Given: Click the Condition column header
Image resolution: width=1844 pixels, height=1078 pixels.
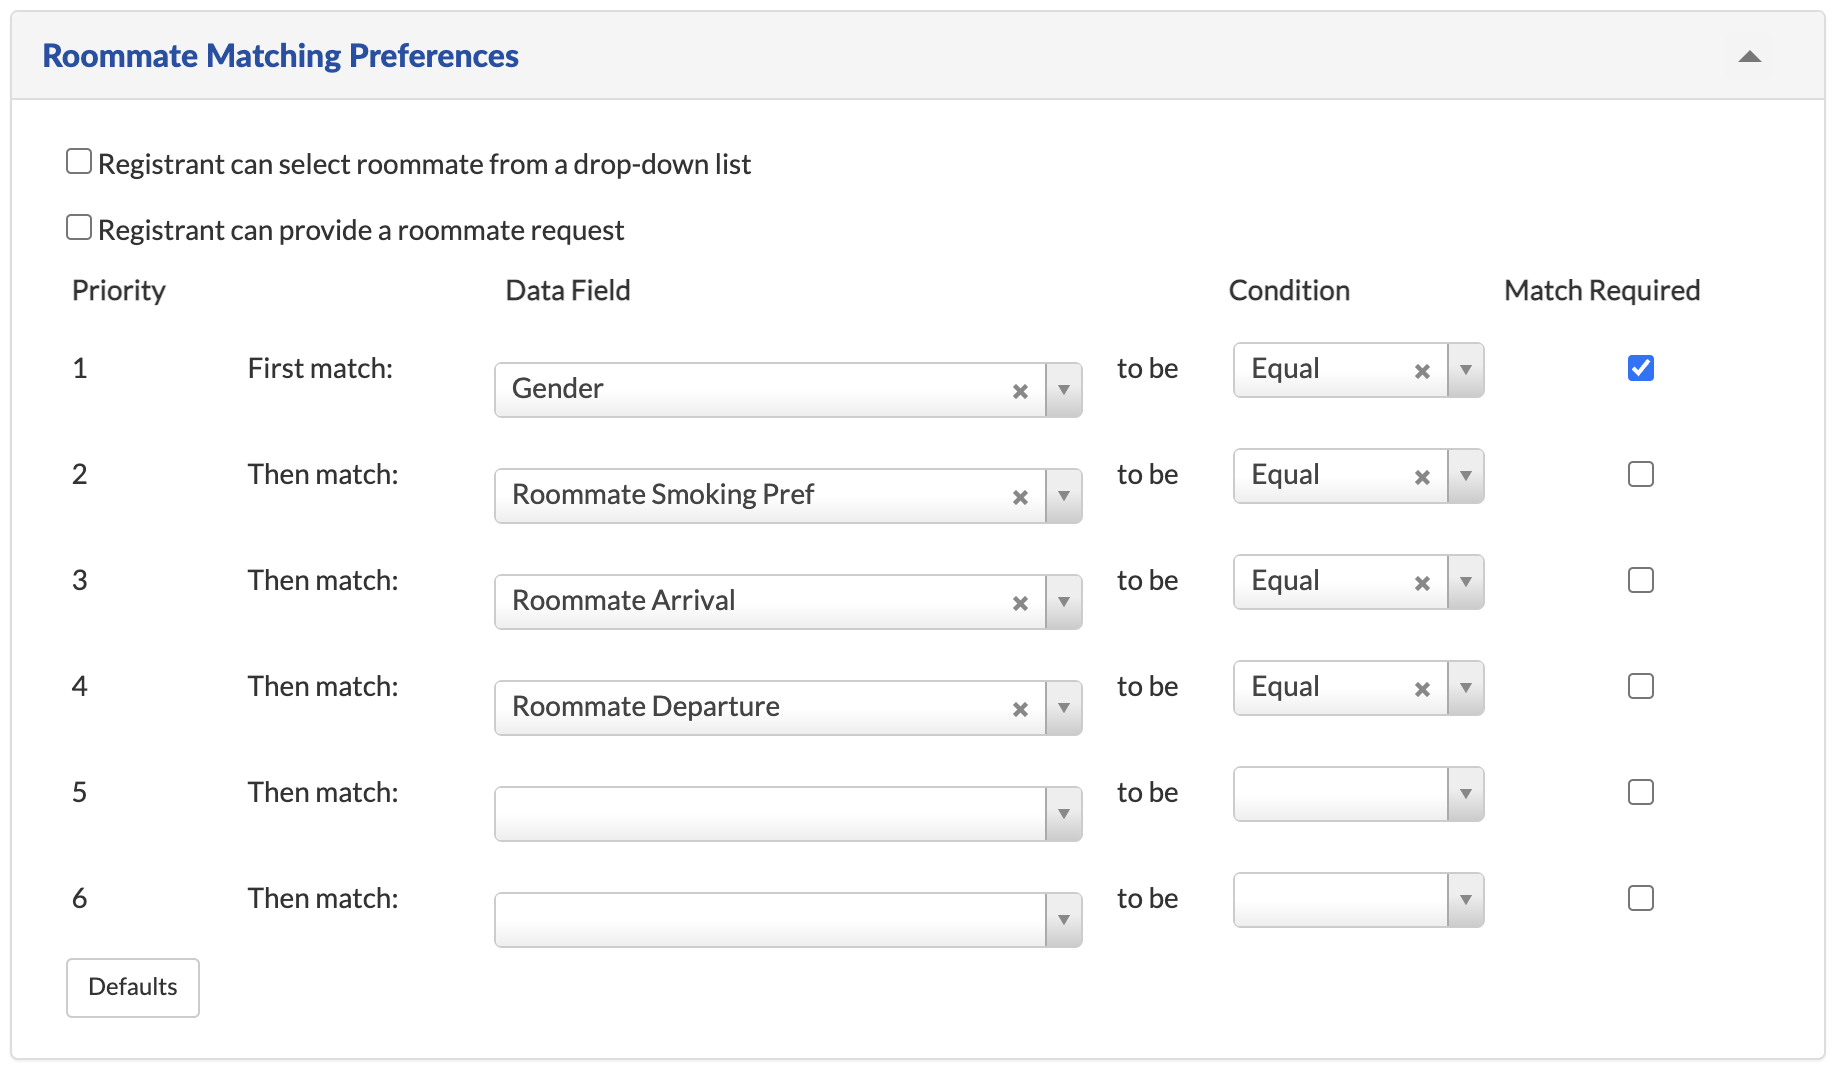Looking at the screenshot, I should click(1289, 290).
